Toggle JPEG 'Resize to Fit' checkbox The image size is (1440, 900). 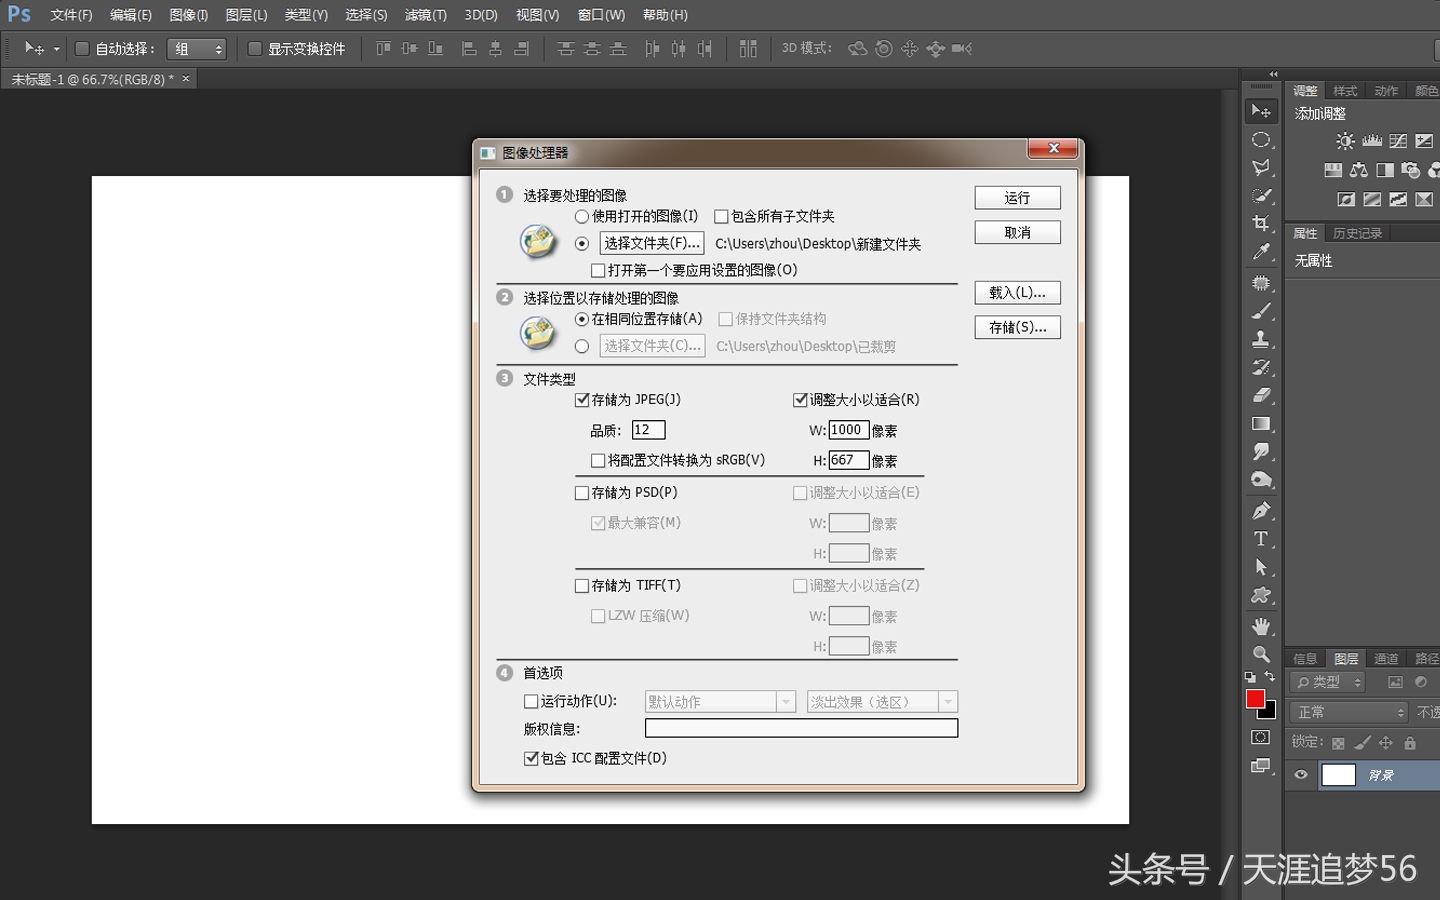point(800,400)
